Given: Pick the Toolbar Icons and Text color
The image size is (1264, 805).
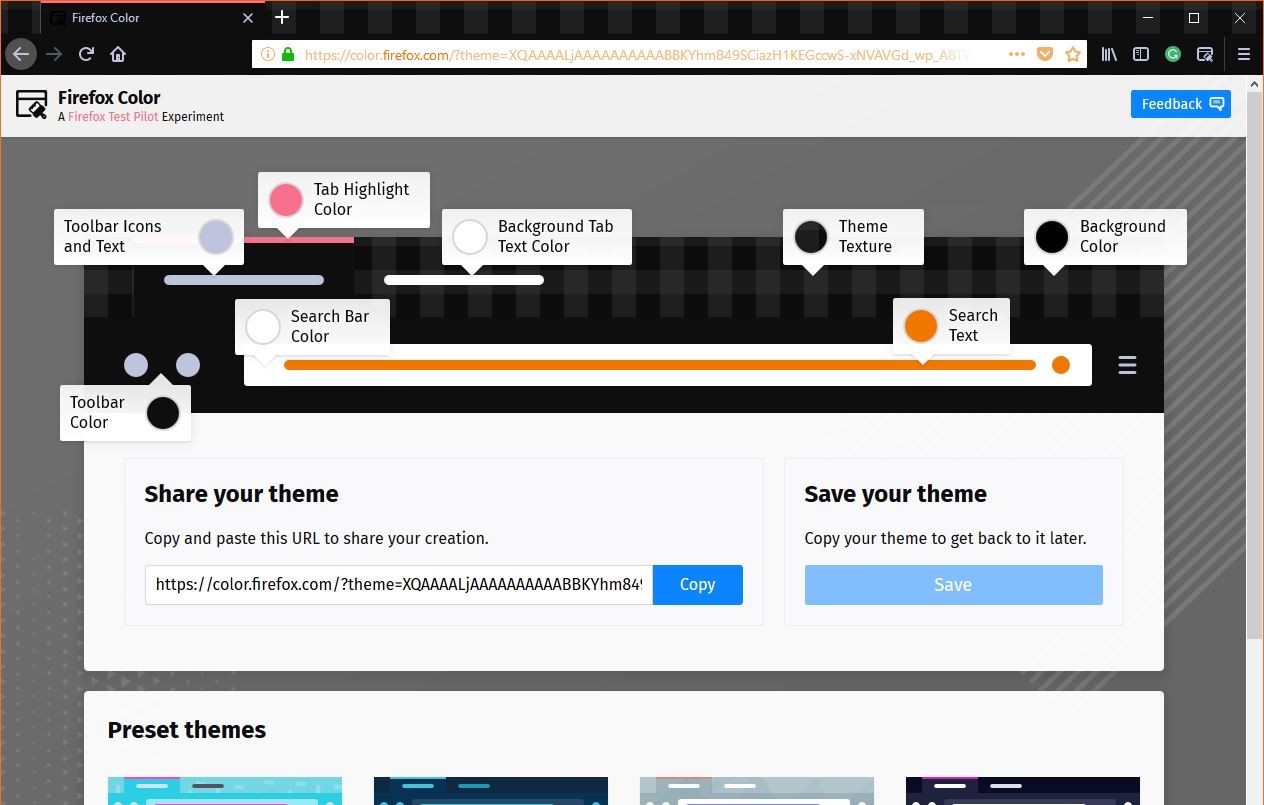Looking at the screenshot, I should pyautogui.click(x=216, y=237).
